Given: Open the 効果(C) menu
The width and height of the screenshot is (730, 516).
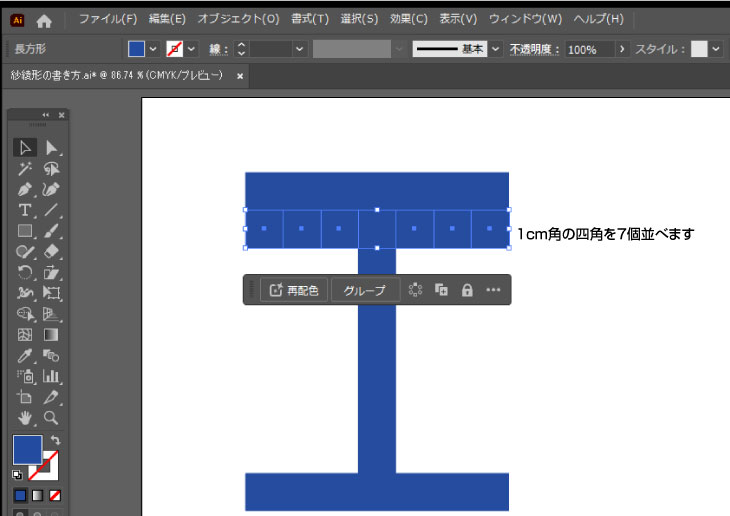Looking at the screenshot, I should click(x=408, y=19).
